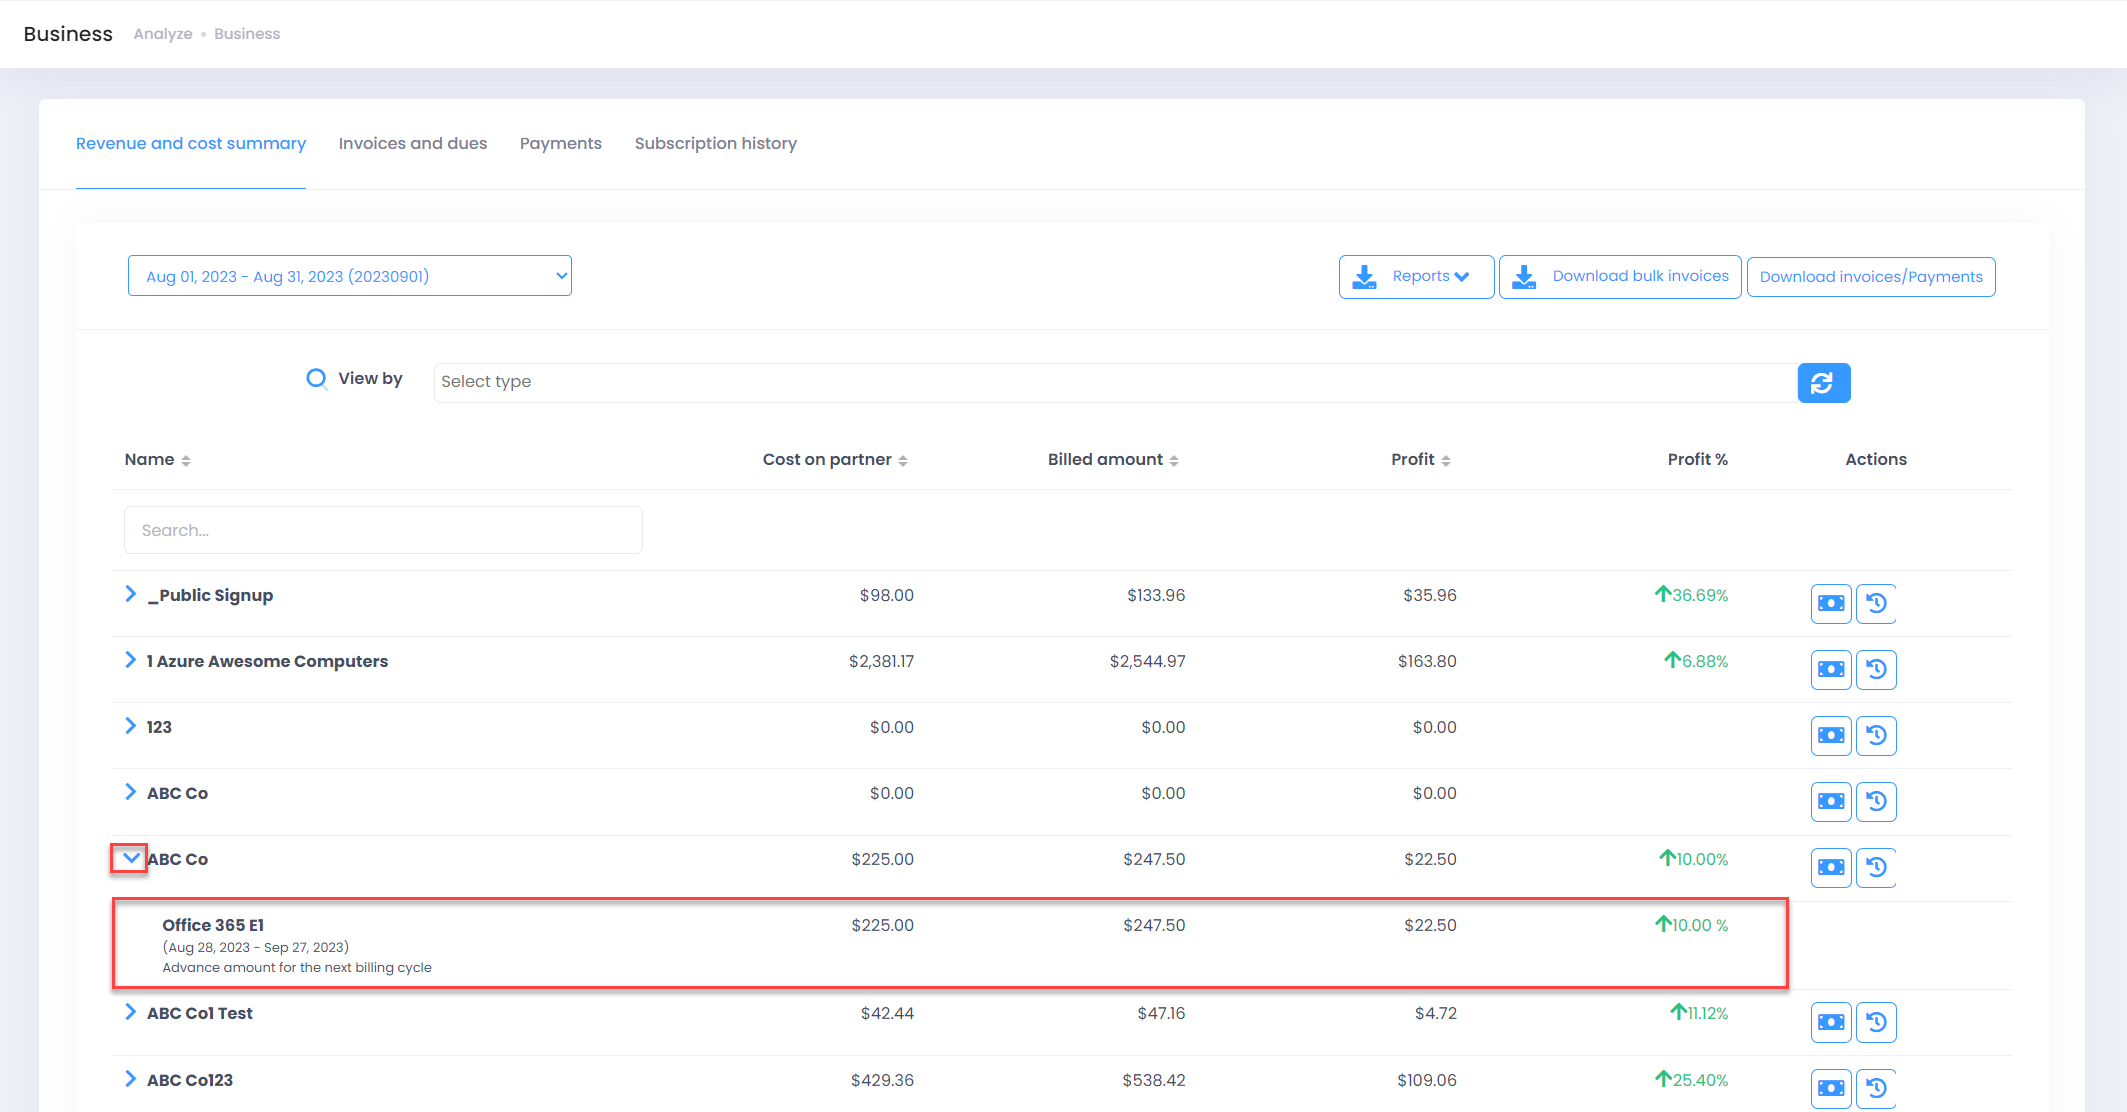The height and width of the screenshot is (1112, 2127).
Task: Expand the 1 Azure Awesome Computers row
Action: pos(130,660)
